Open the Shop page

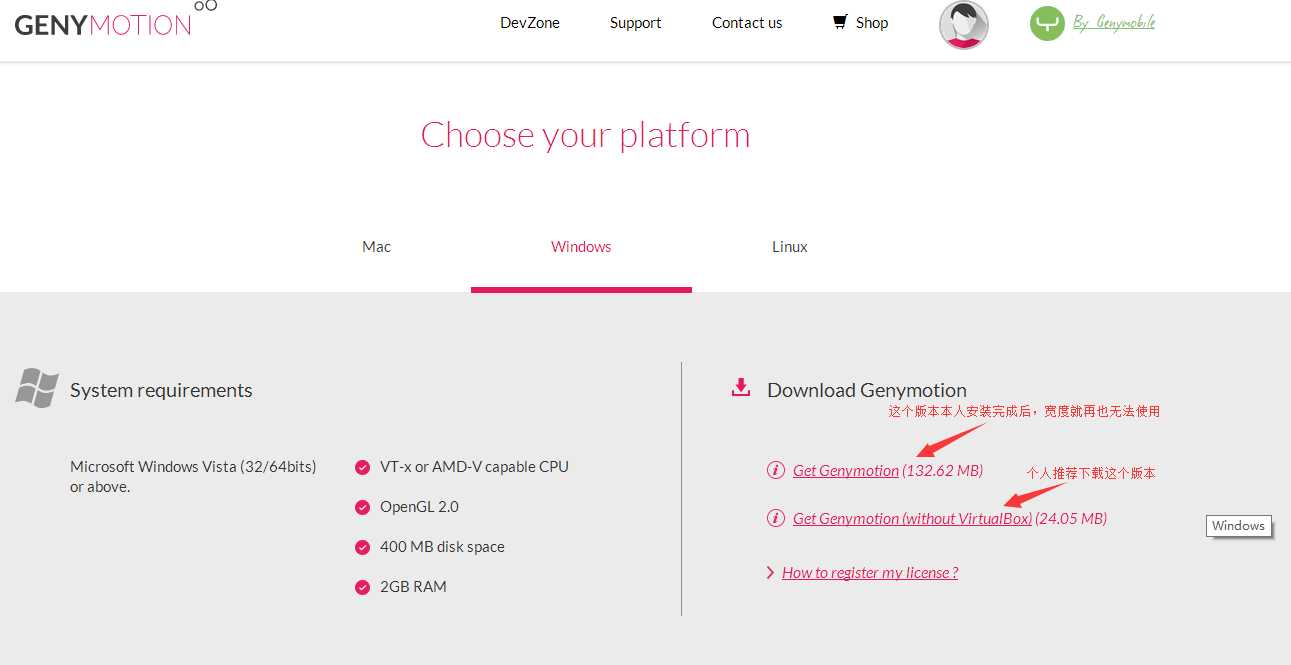[x=872, y=23]
